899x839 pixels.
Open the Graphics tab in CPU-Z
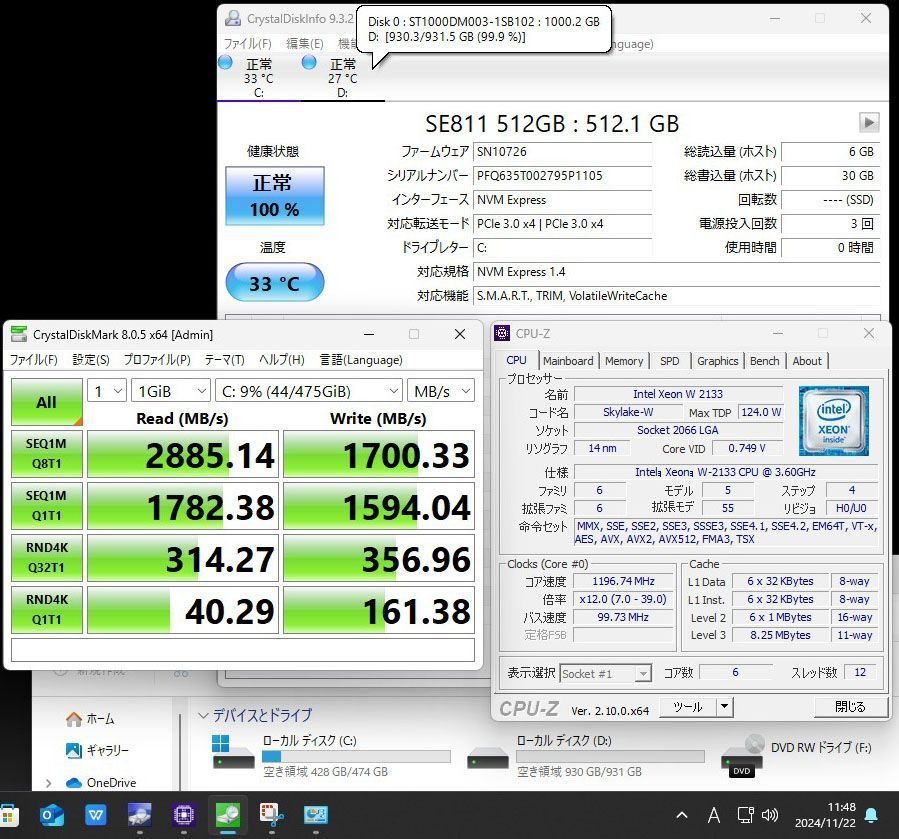click(717, 361)
